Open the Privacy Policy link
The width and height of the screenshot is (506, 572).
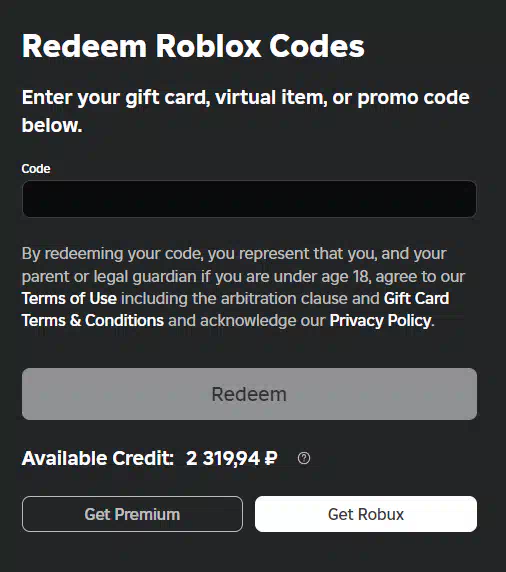[380, 321]
